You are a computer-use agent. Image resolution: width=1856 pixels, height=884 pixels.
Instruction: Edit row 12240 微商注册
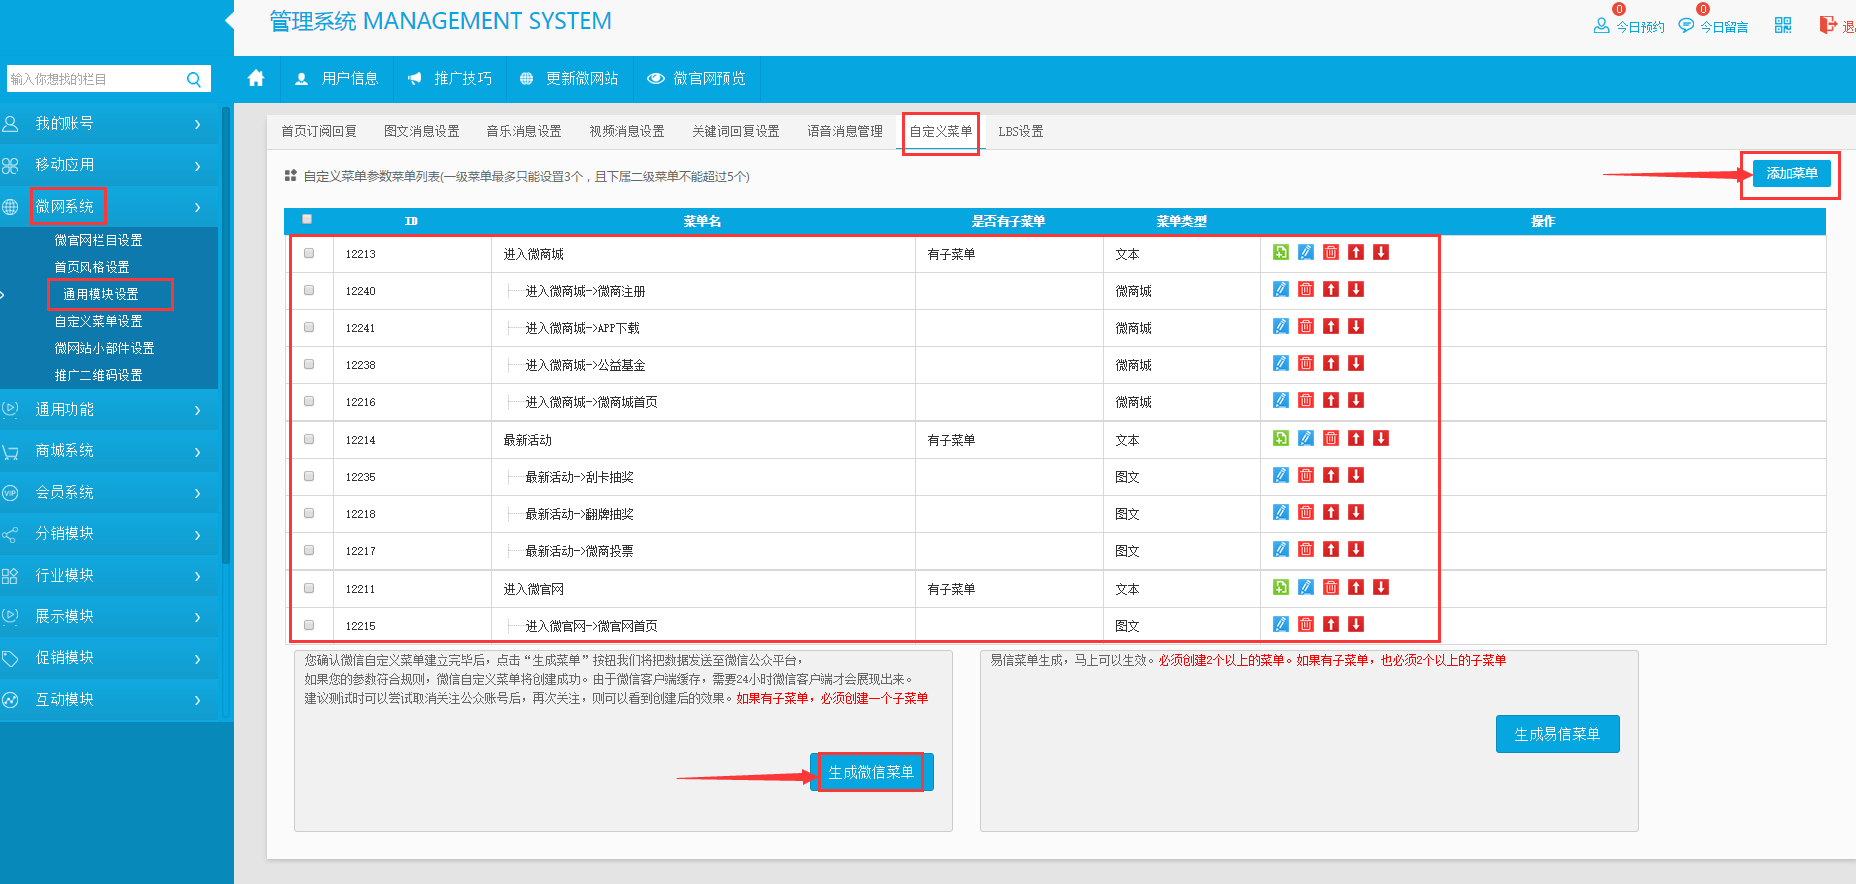1281,289
